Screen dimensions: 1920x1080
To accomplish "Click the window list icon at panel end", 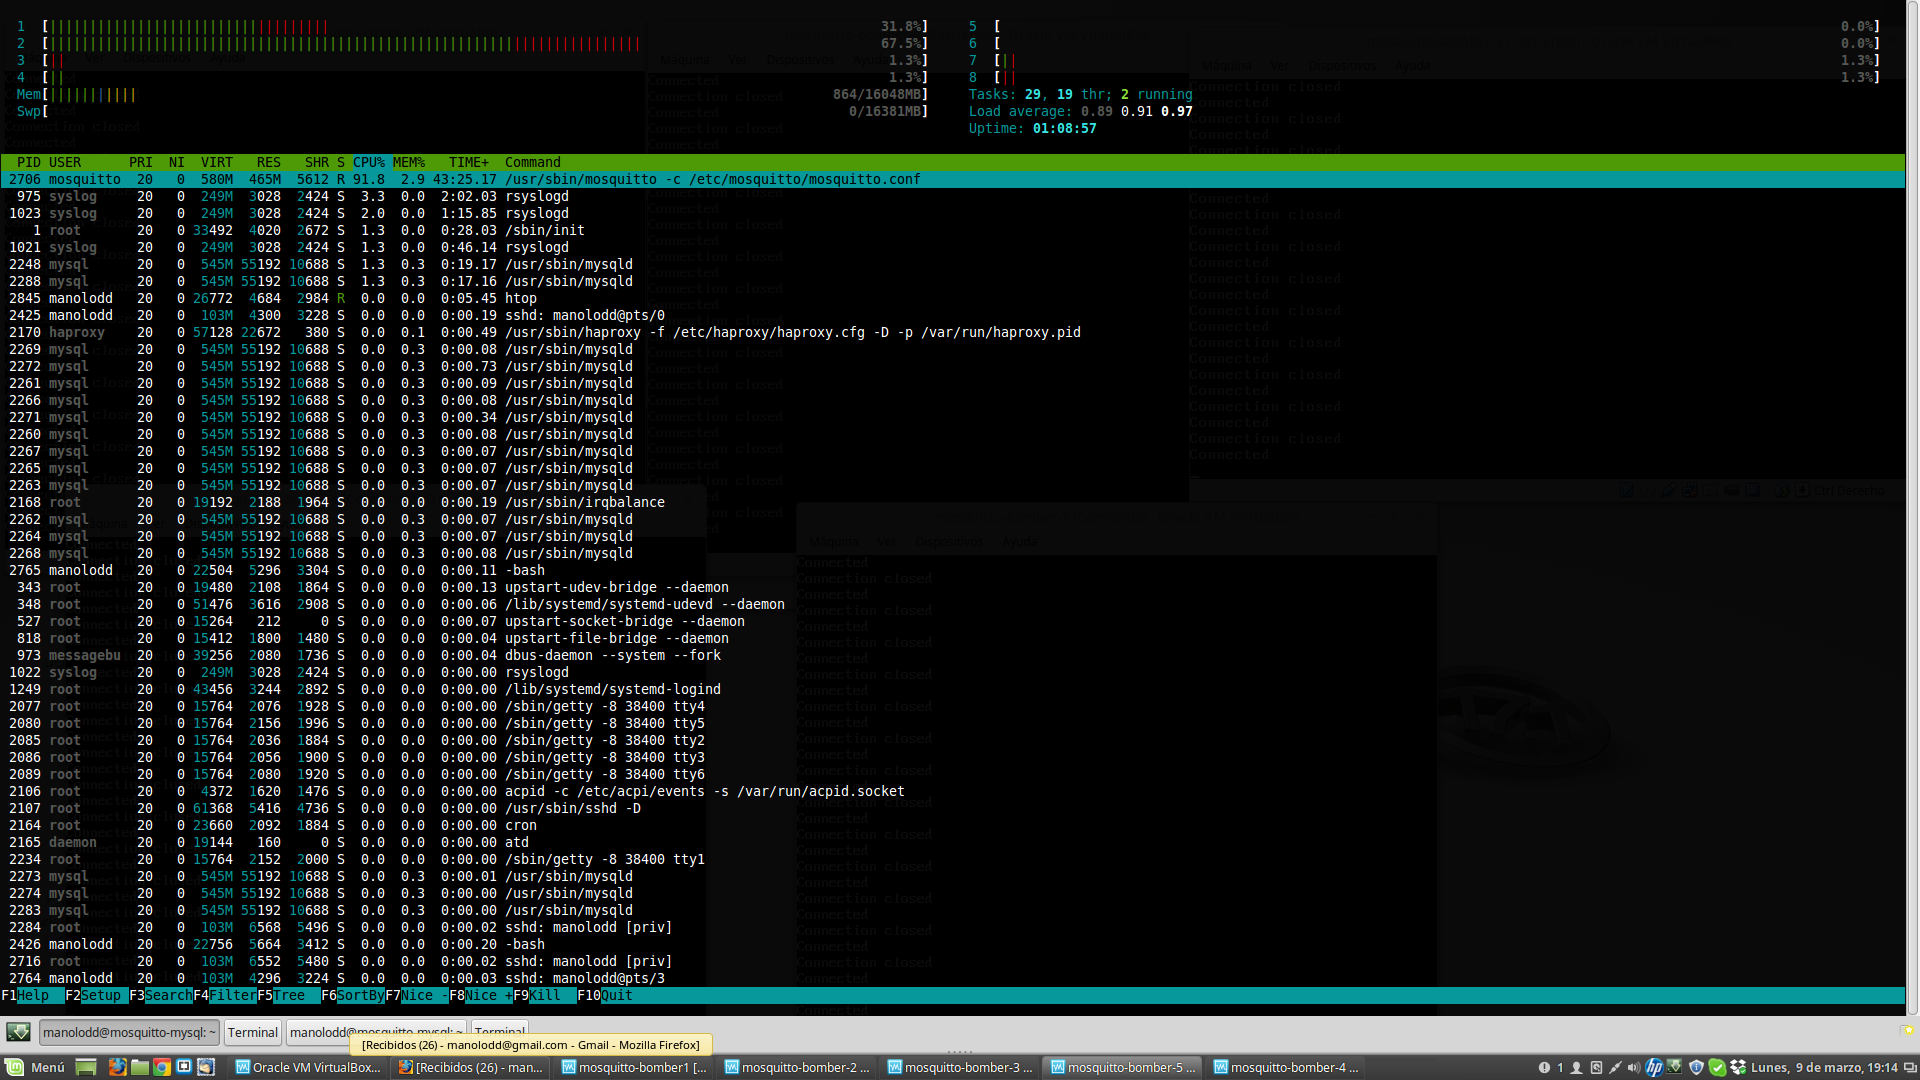I will [1910, 1067].
